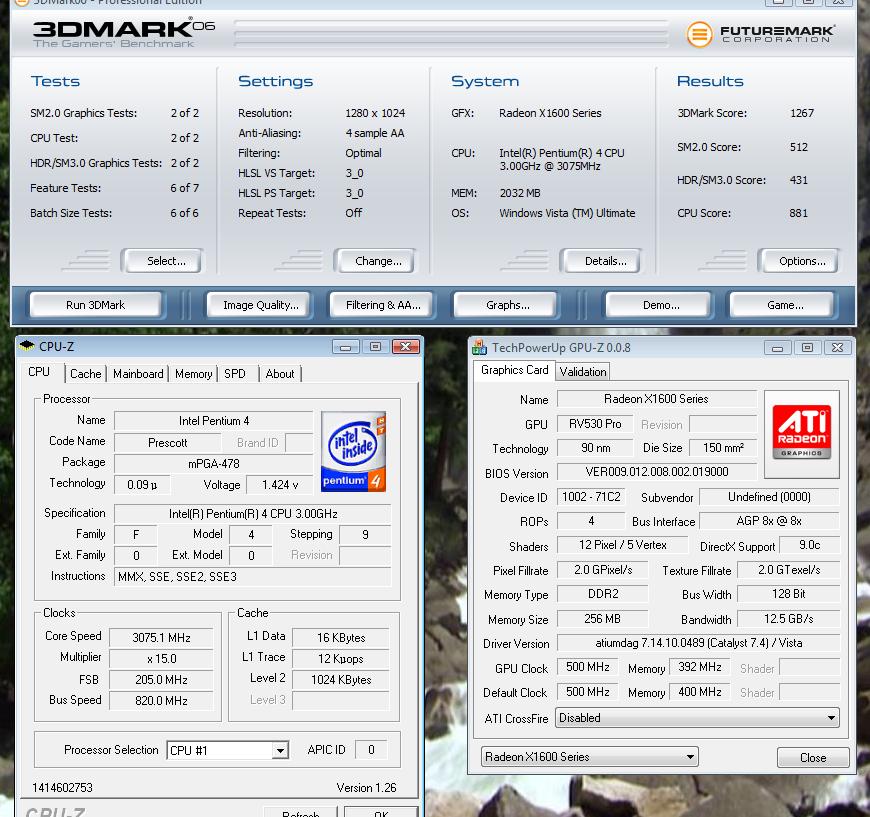Viewport: 870px width, 817px height.
Task: Click the SM2.0 Score value 512
Action: pos(798,147)
